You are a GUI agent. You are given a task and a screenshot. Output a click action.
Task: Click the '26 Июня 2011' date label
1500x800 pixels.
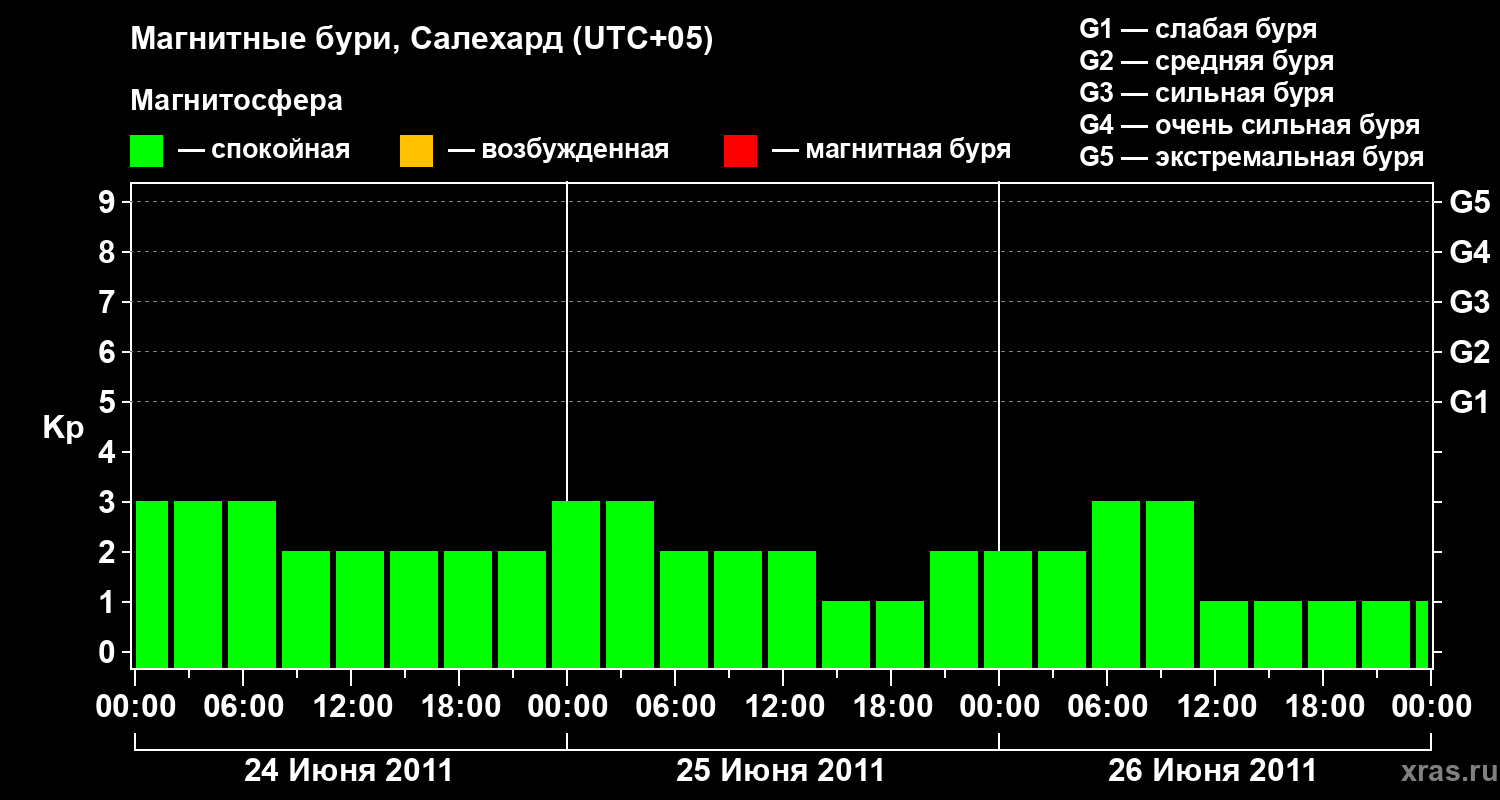coord(1213,771)
